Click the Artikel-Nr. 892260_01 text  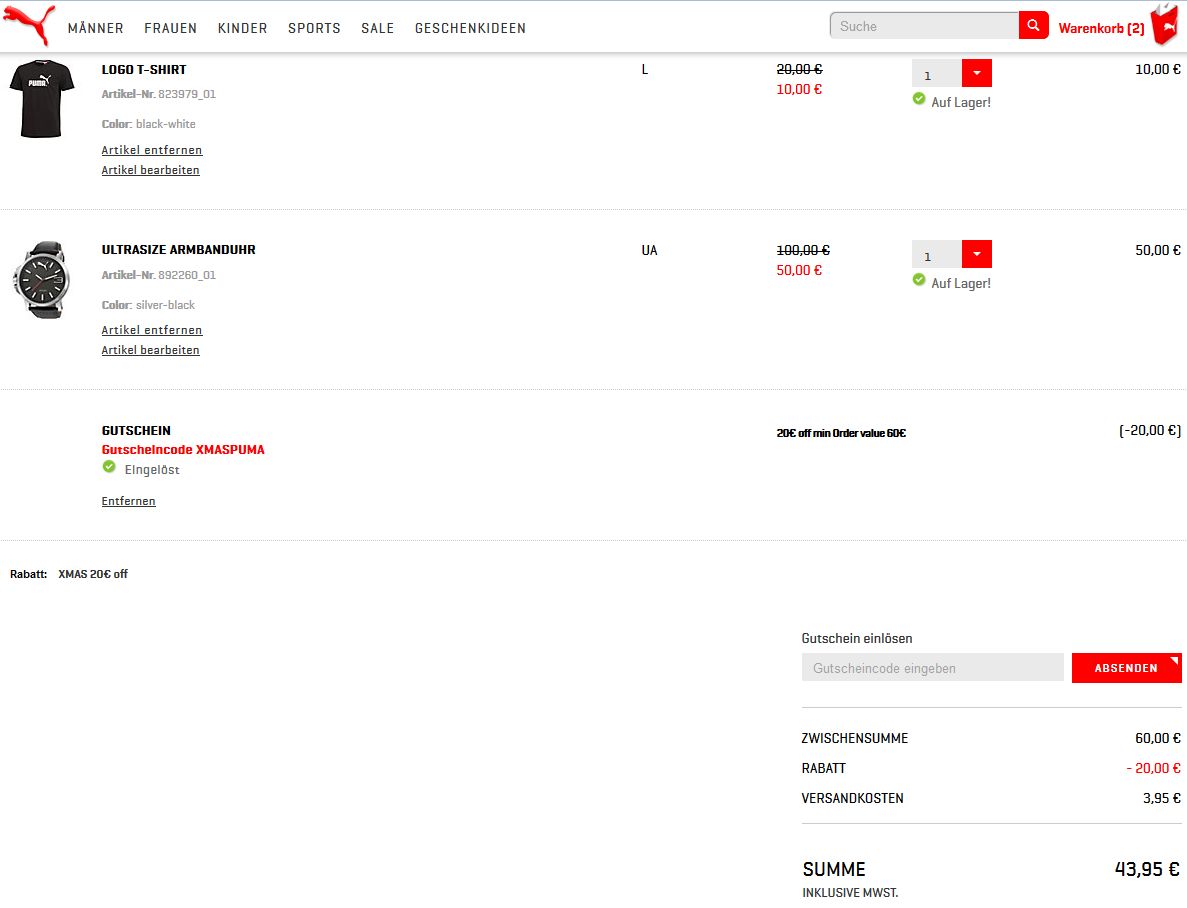(159, 275)
